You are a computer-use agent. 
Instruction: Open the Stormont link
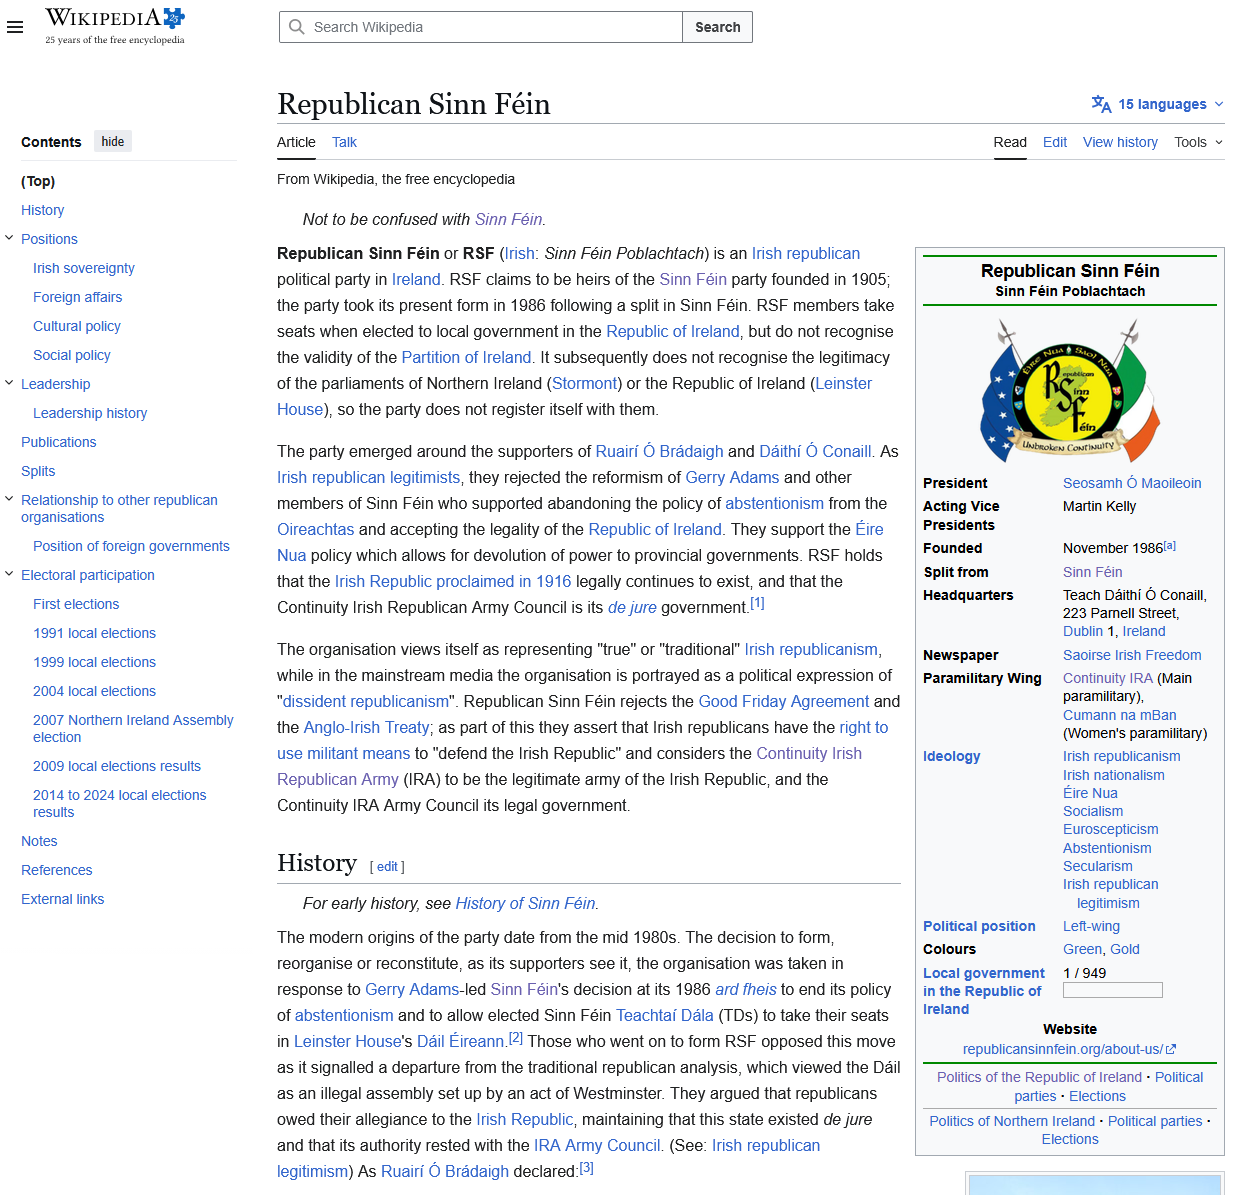click(x=584, y=383)
